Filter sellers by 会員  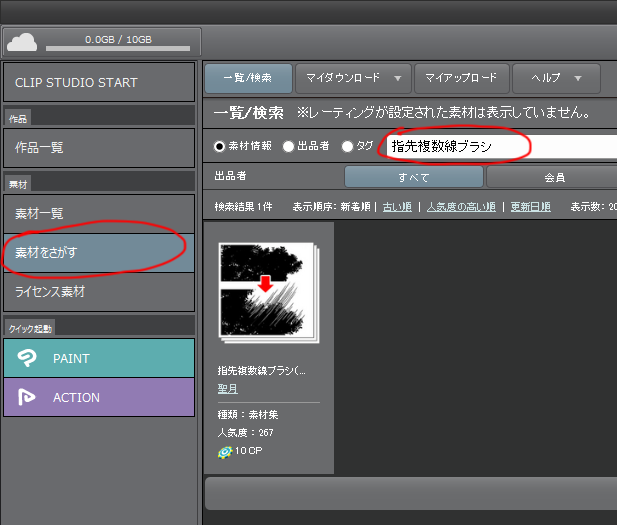(554, 177)
